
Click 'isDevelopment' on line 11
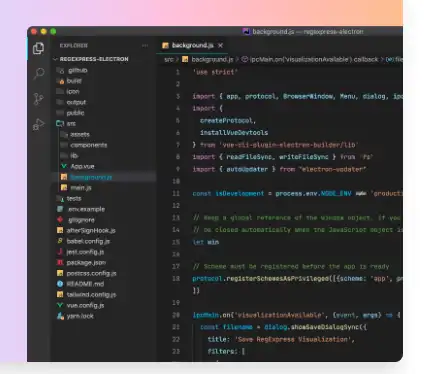[x=239, y=193]
